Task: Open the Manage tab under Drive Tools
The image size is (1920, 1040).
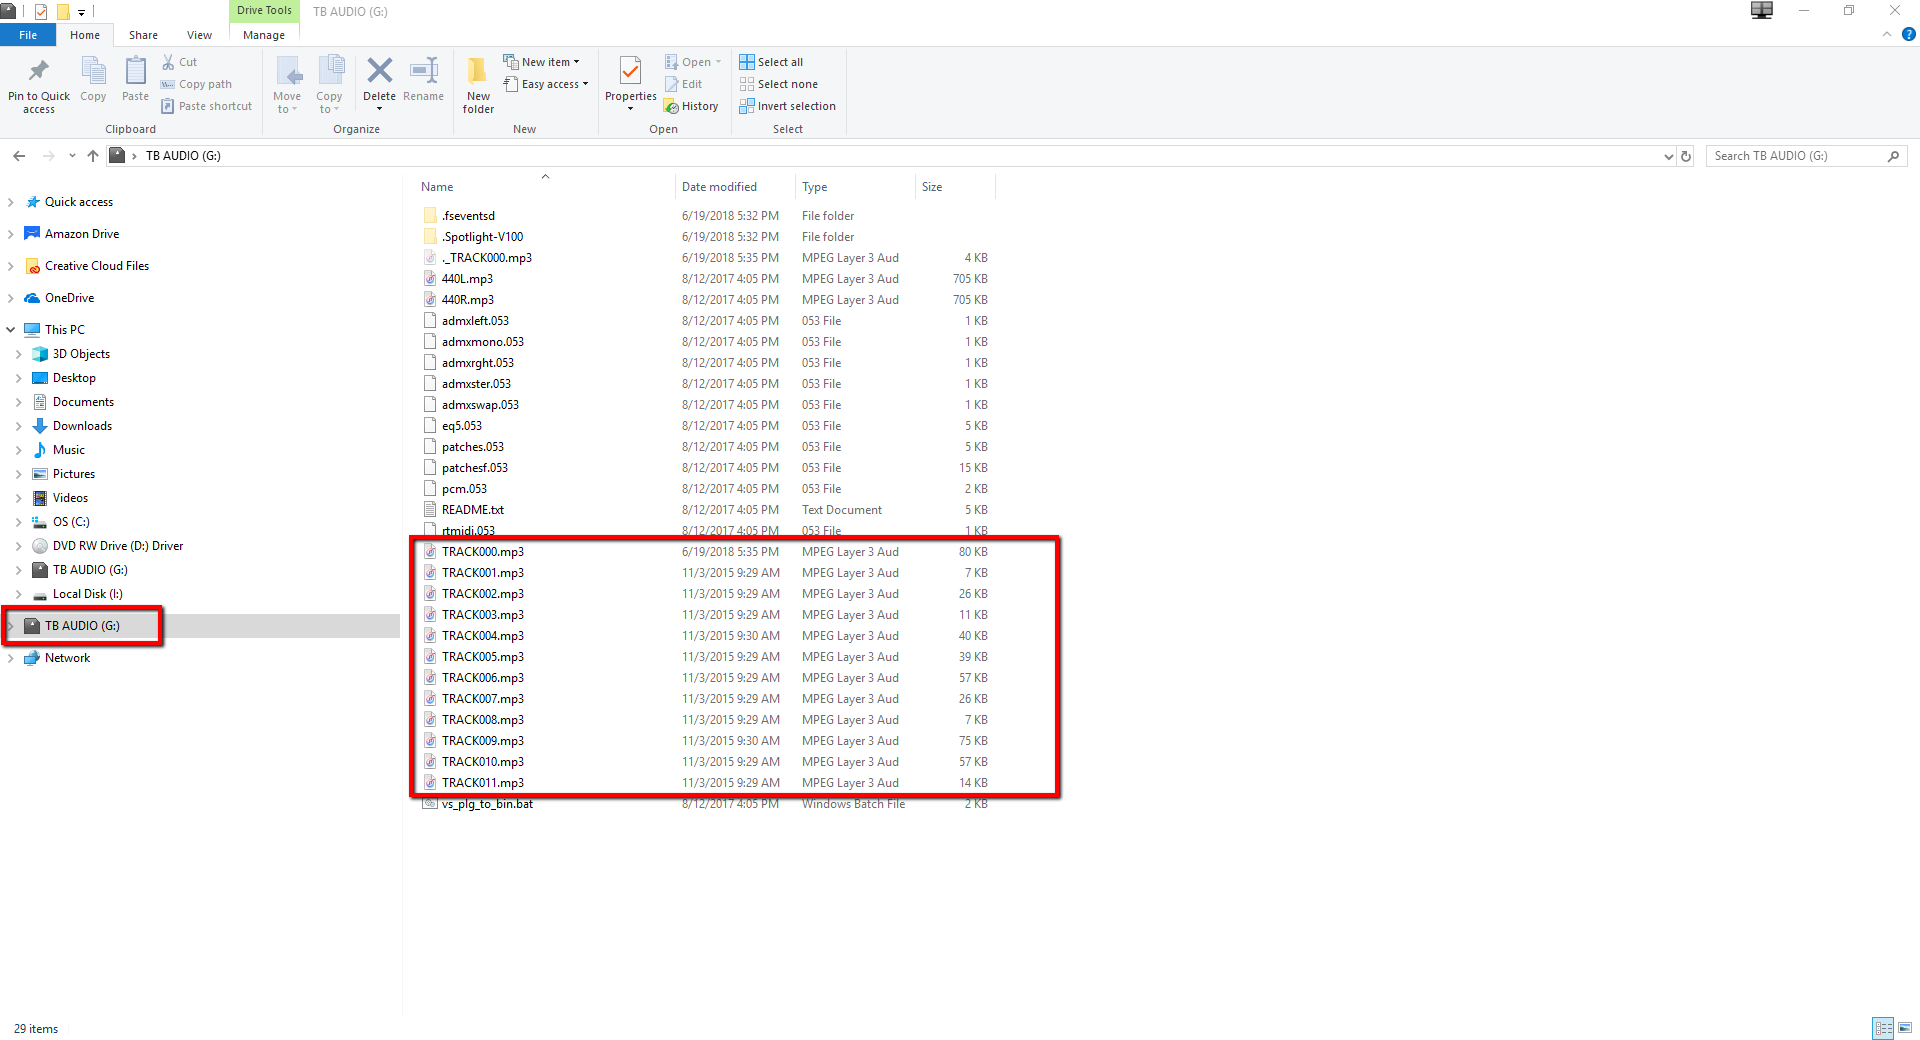Action: (263, 34)
